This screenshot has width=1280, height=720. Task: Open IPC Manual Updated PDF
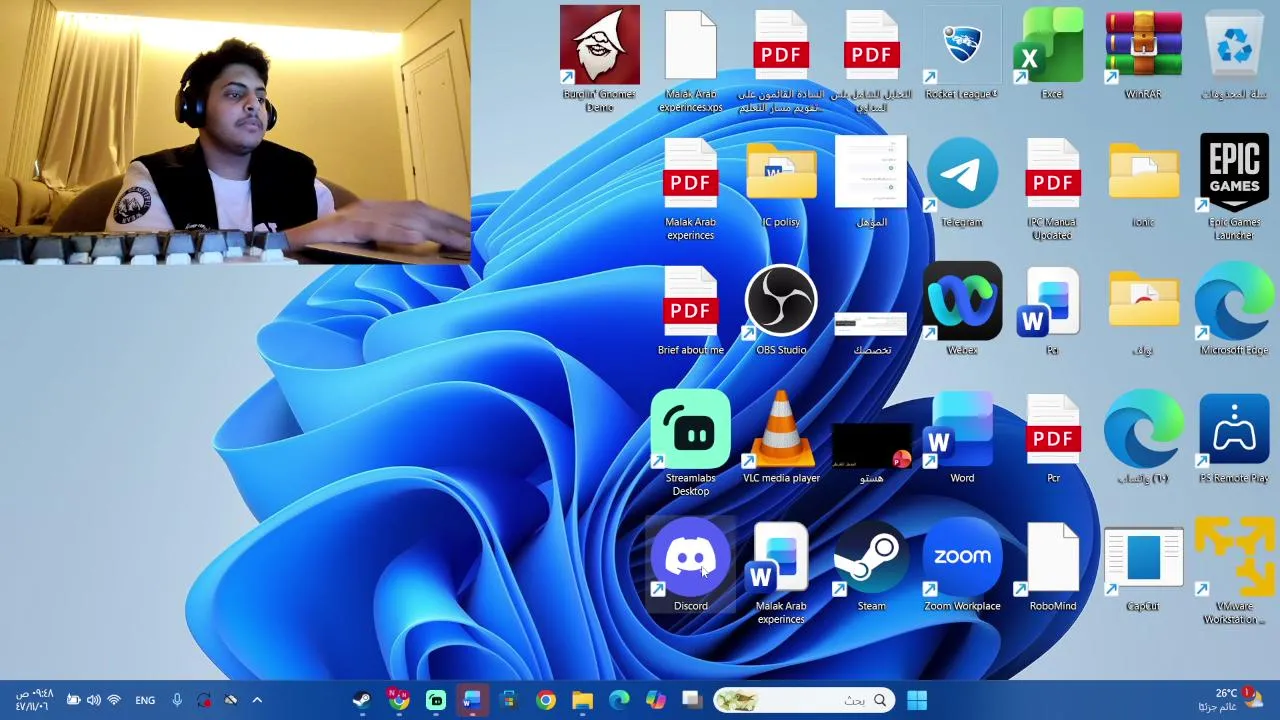click(x=1052, y=188)
